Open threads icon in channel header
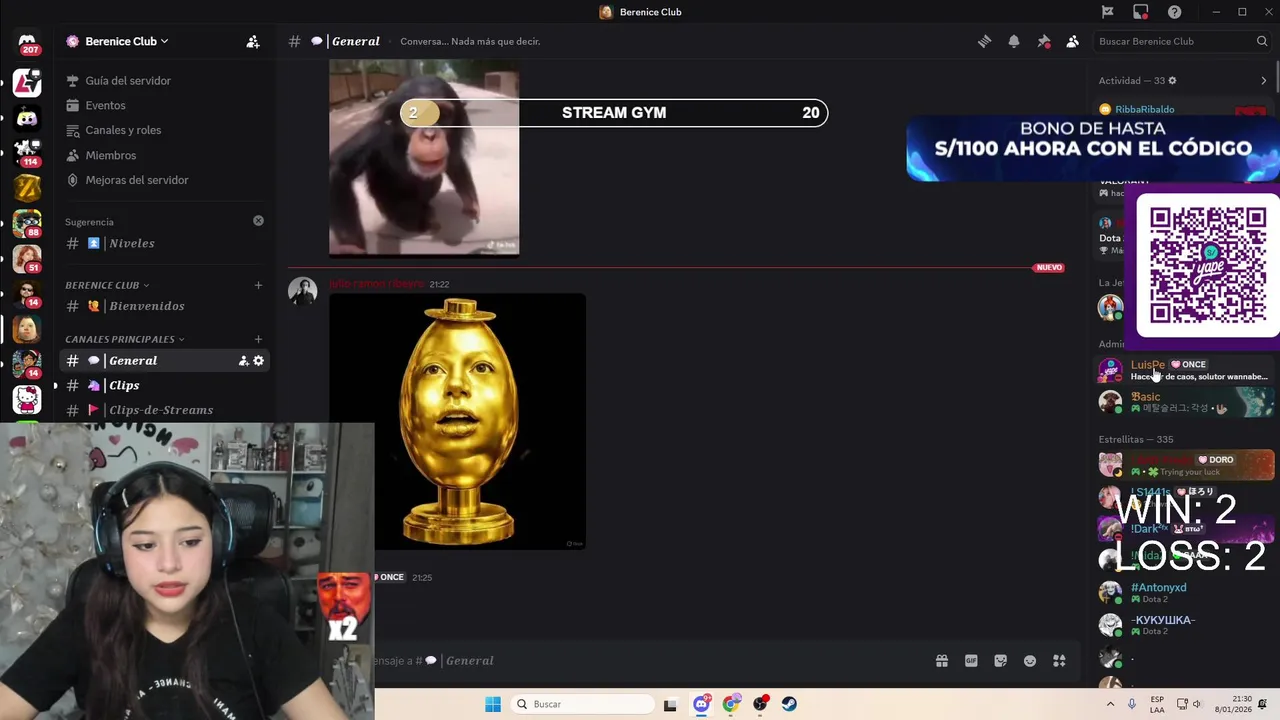Screen dimensions: 1280x720 coord(985,41)
